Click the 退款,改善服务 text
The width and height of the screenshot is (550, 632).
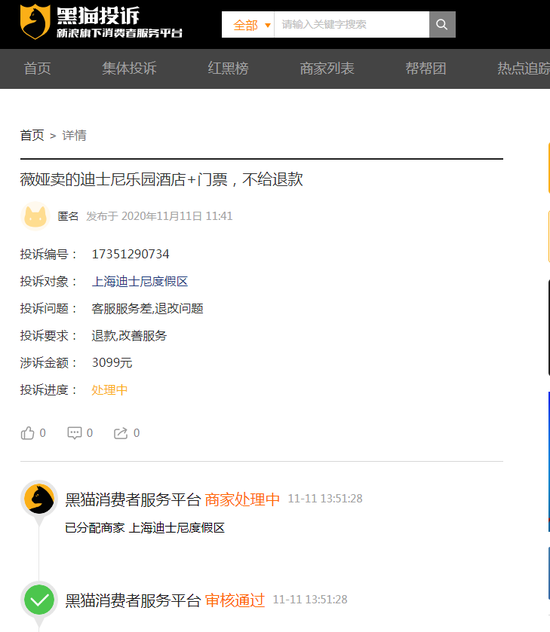pos(129,336)
